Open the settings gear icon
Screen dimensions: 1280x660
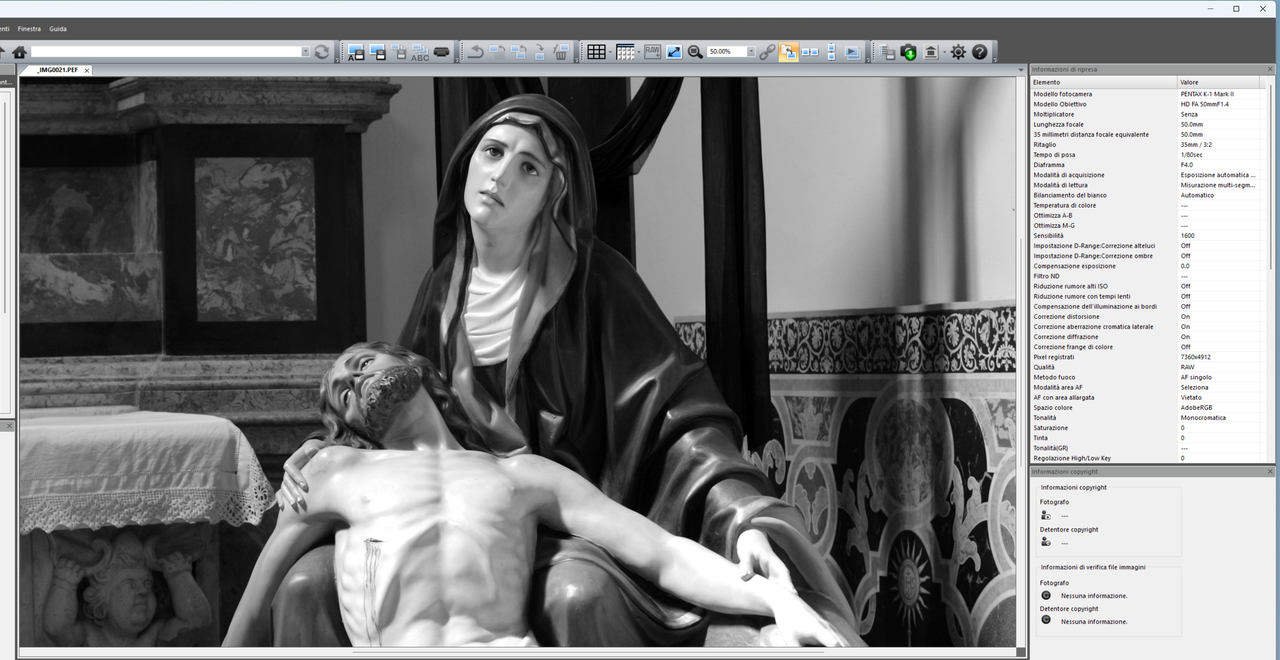click(957, 52)
